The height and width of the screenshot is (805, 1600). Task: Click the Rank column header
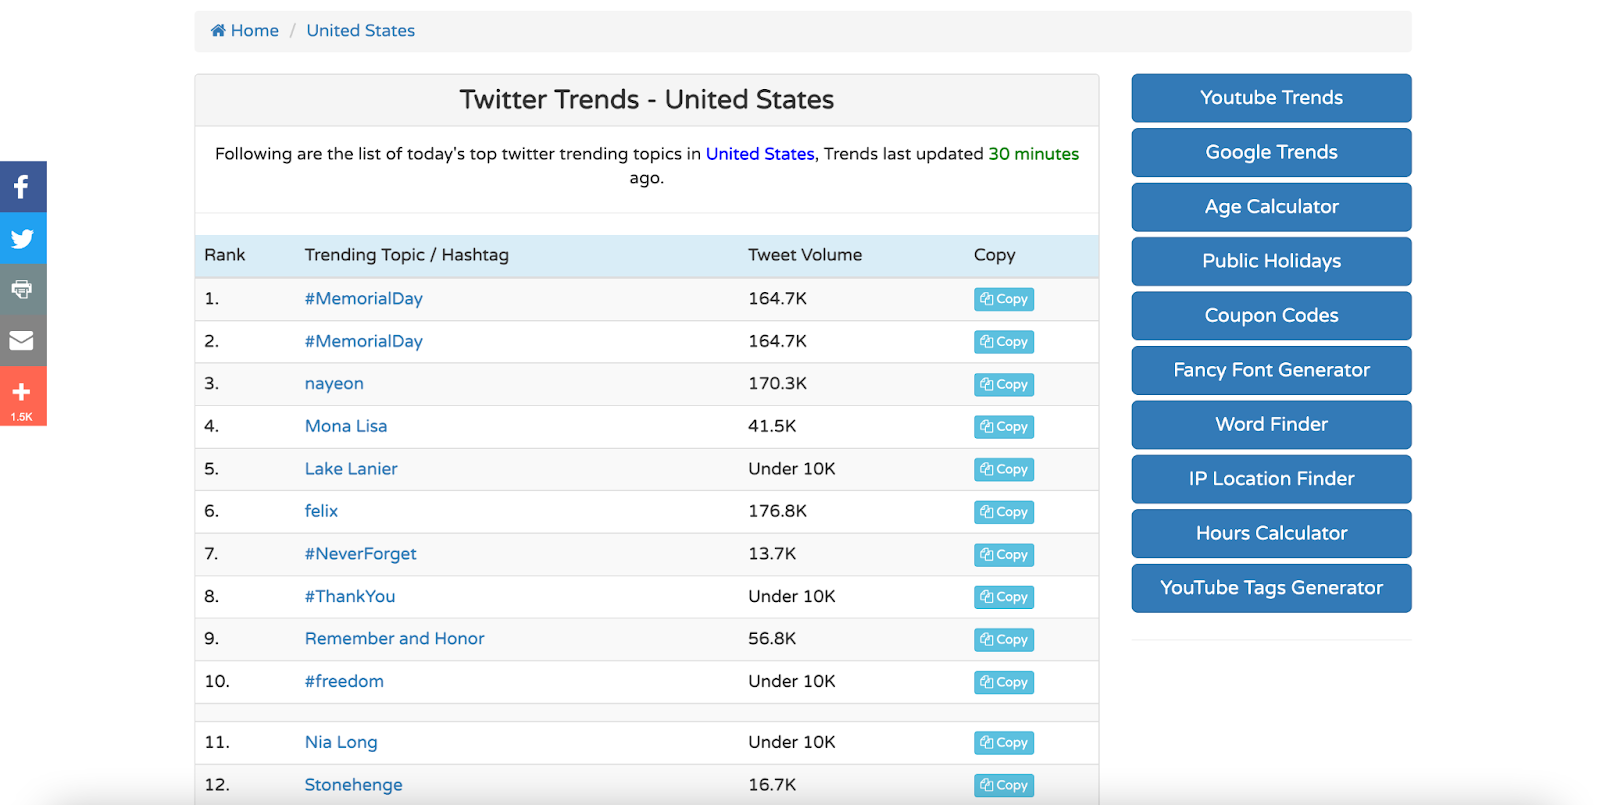point(225,255)
